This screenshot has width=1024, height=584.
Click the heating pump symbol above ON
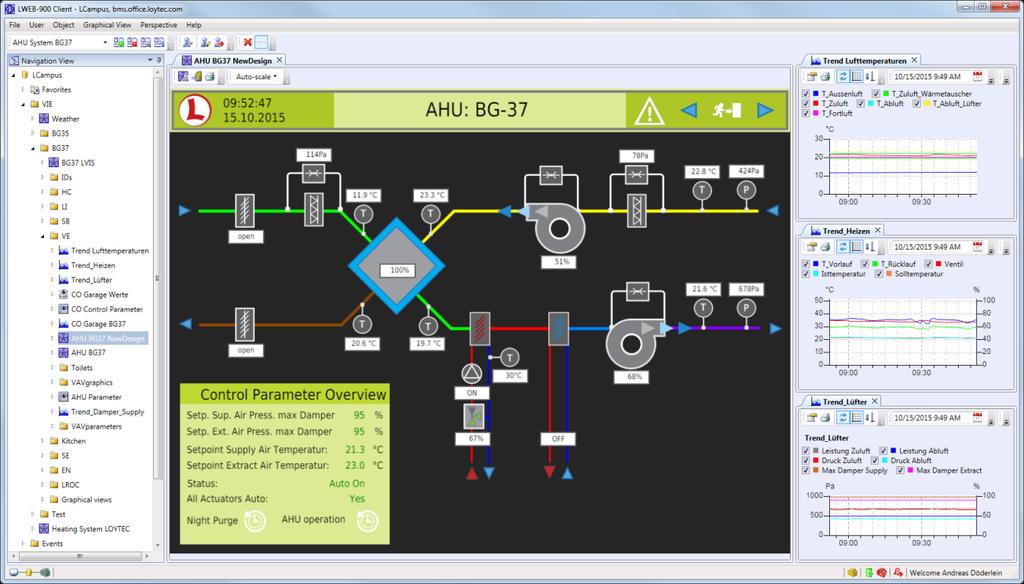472,374
